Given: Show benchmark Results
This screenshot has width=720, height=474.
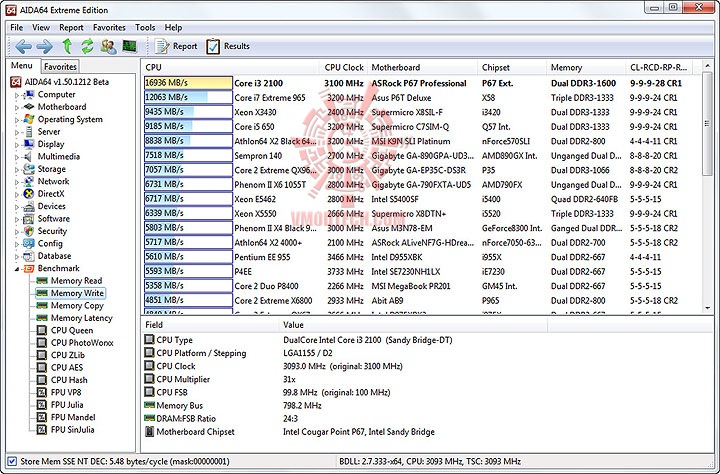Looking at the screenshot, I should click(x=228, y=46).
